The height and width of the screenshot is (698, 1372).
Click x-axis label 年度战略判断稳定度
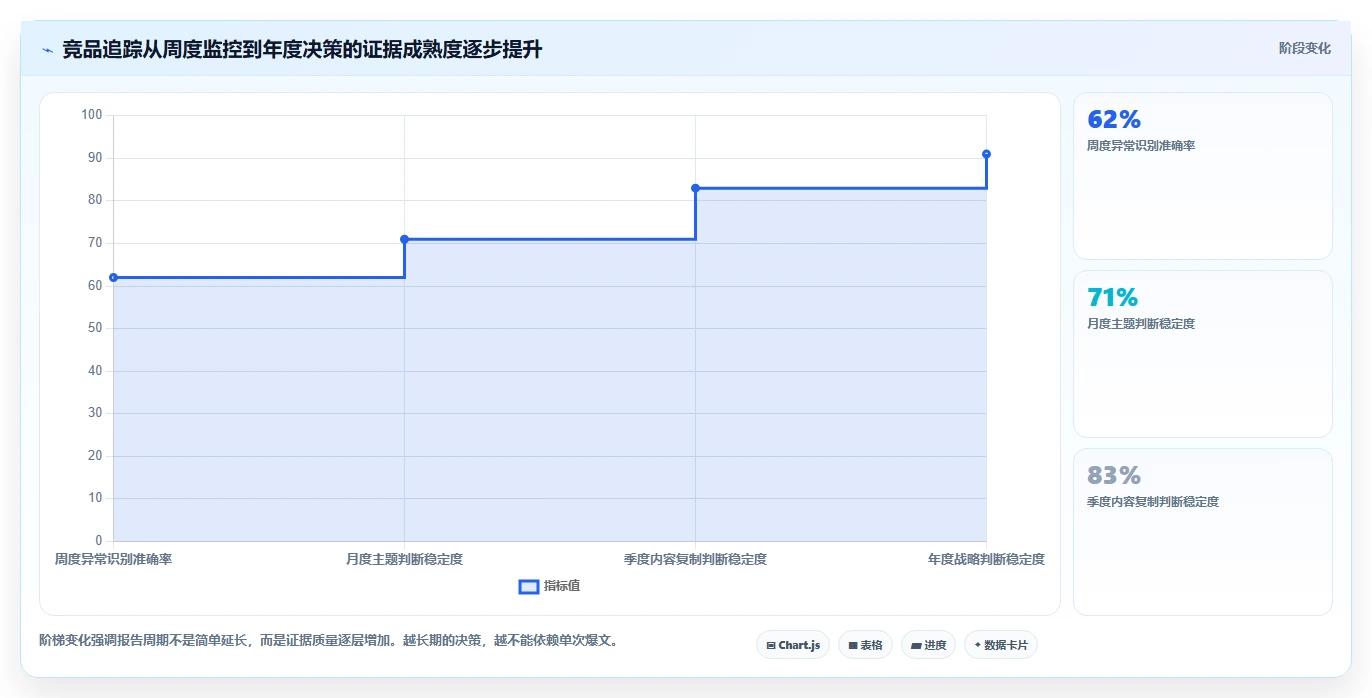click(x=986, y=559)
